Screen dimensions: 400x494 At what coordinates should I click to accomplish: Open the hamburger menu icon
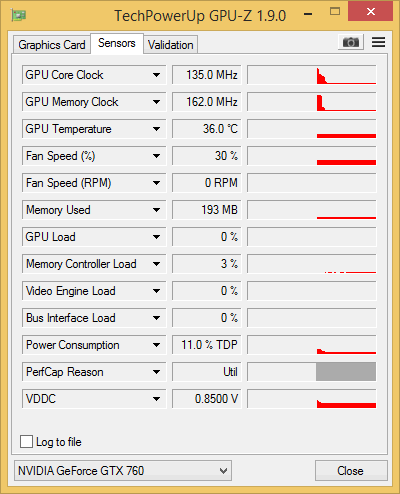click(x=378, y=42)
